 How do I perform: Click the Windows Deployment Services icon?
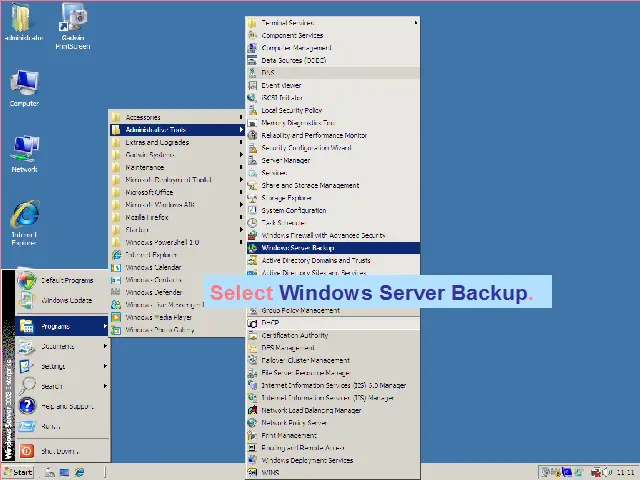253,460
